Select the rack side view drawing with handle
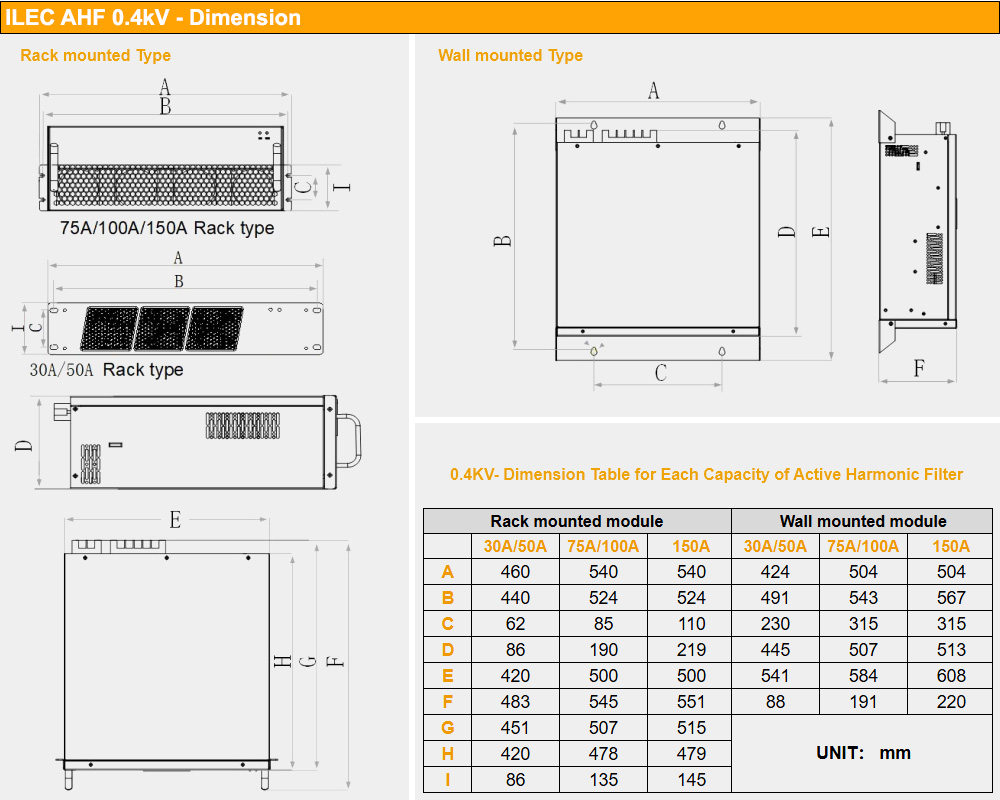The height and width of the screenshot is (800, 1000). [x=207, y=443]
